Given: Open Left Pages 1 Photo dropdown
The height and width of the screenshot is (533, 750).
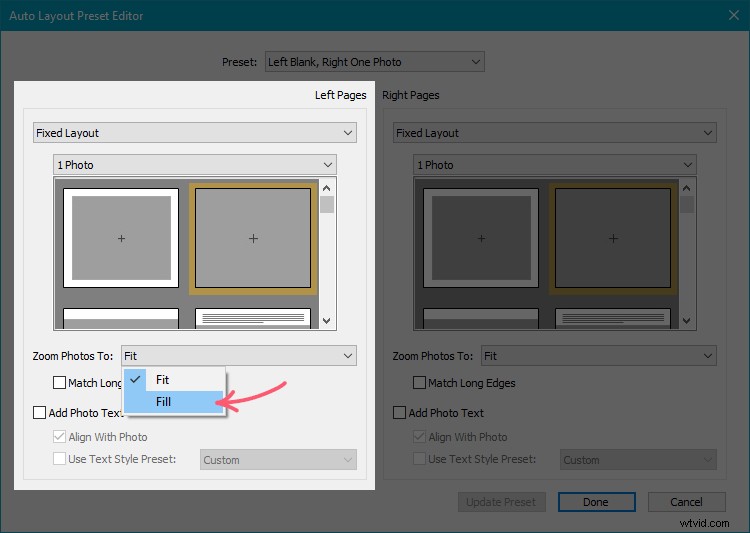Looking at the screenshot, I should point(195,165).
